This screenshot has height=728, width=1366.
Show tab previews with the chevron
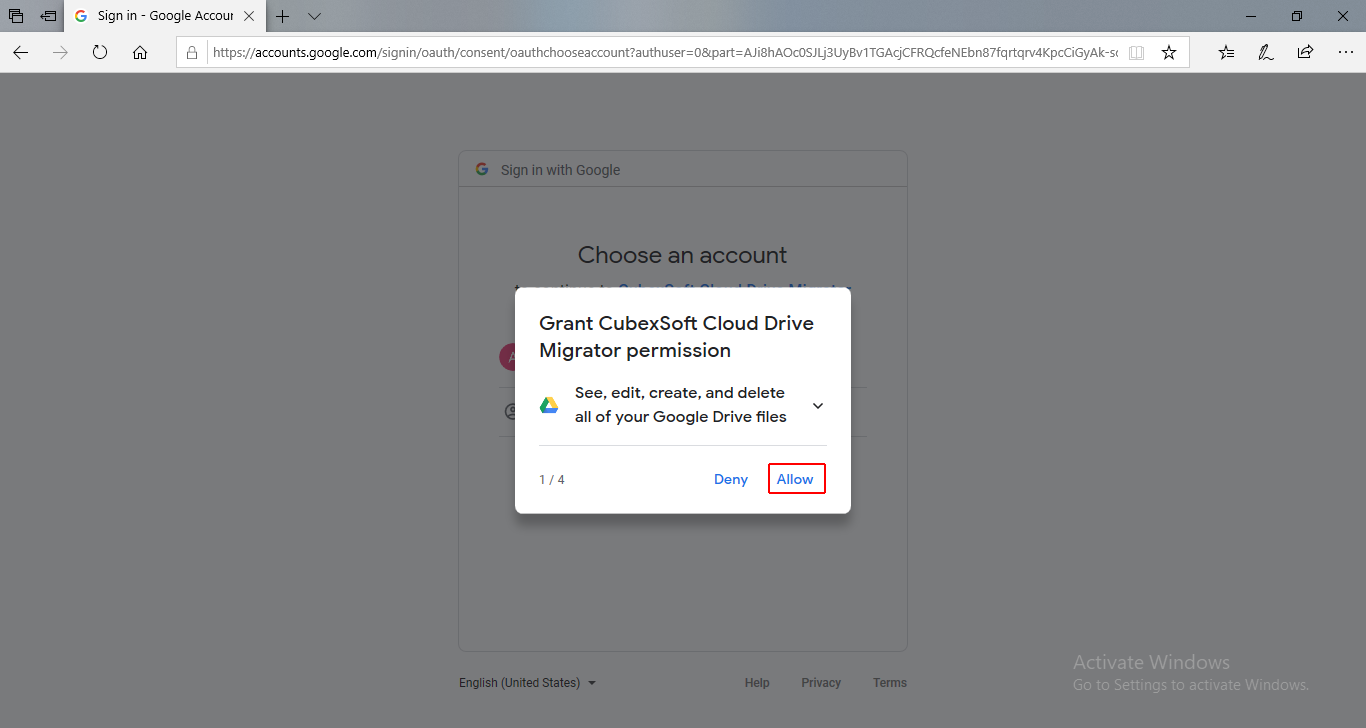[x=314, y=16]
